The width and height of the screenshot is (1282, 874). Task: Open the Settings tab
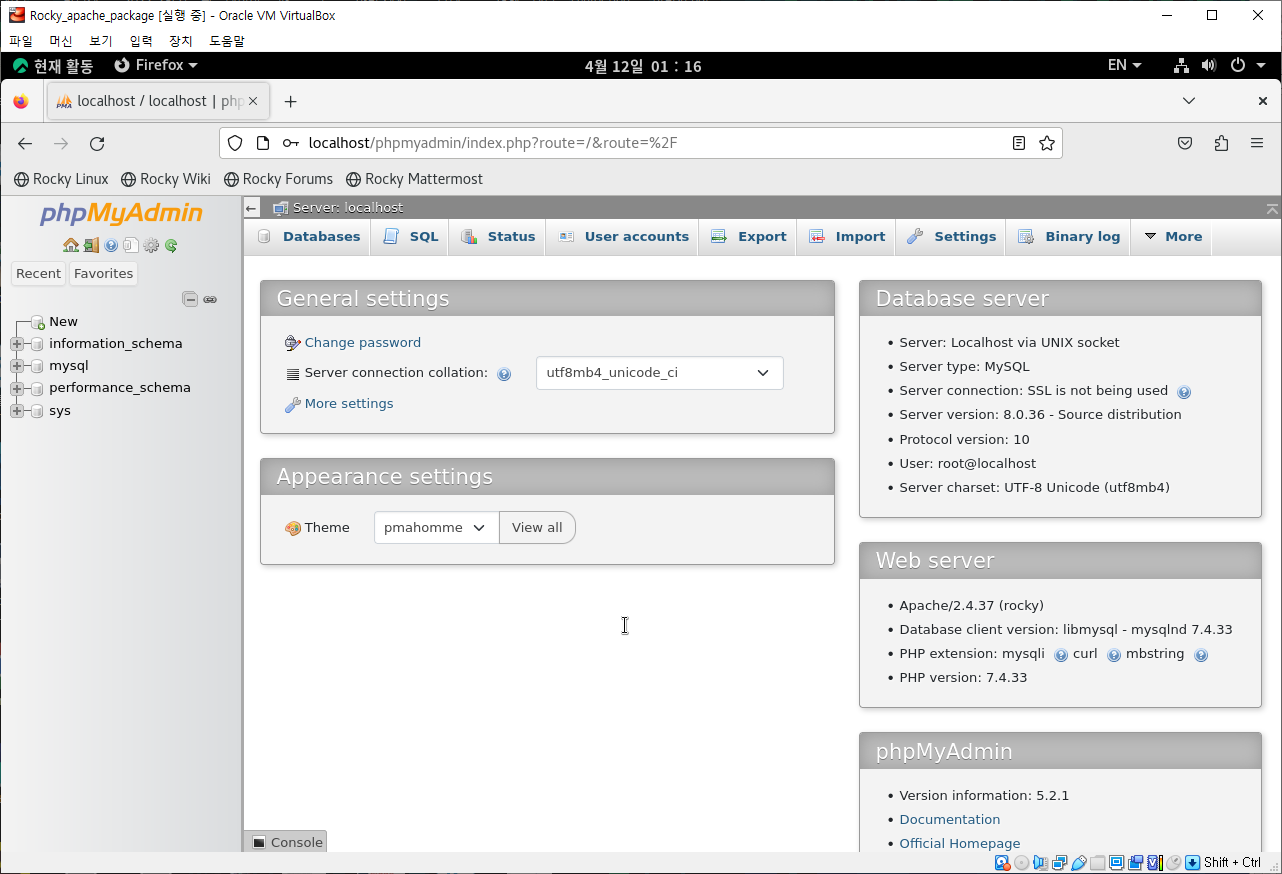(x=951, y=237)
